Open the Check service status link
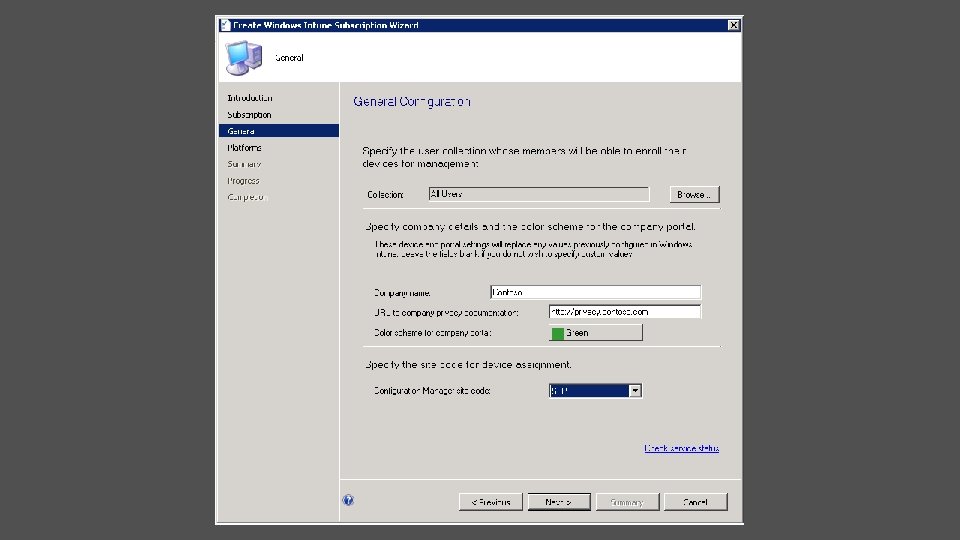960x540 pixels. pyautogui.click(x=681, y=448)
